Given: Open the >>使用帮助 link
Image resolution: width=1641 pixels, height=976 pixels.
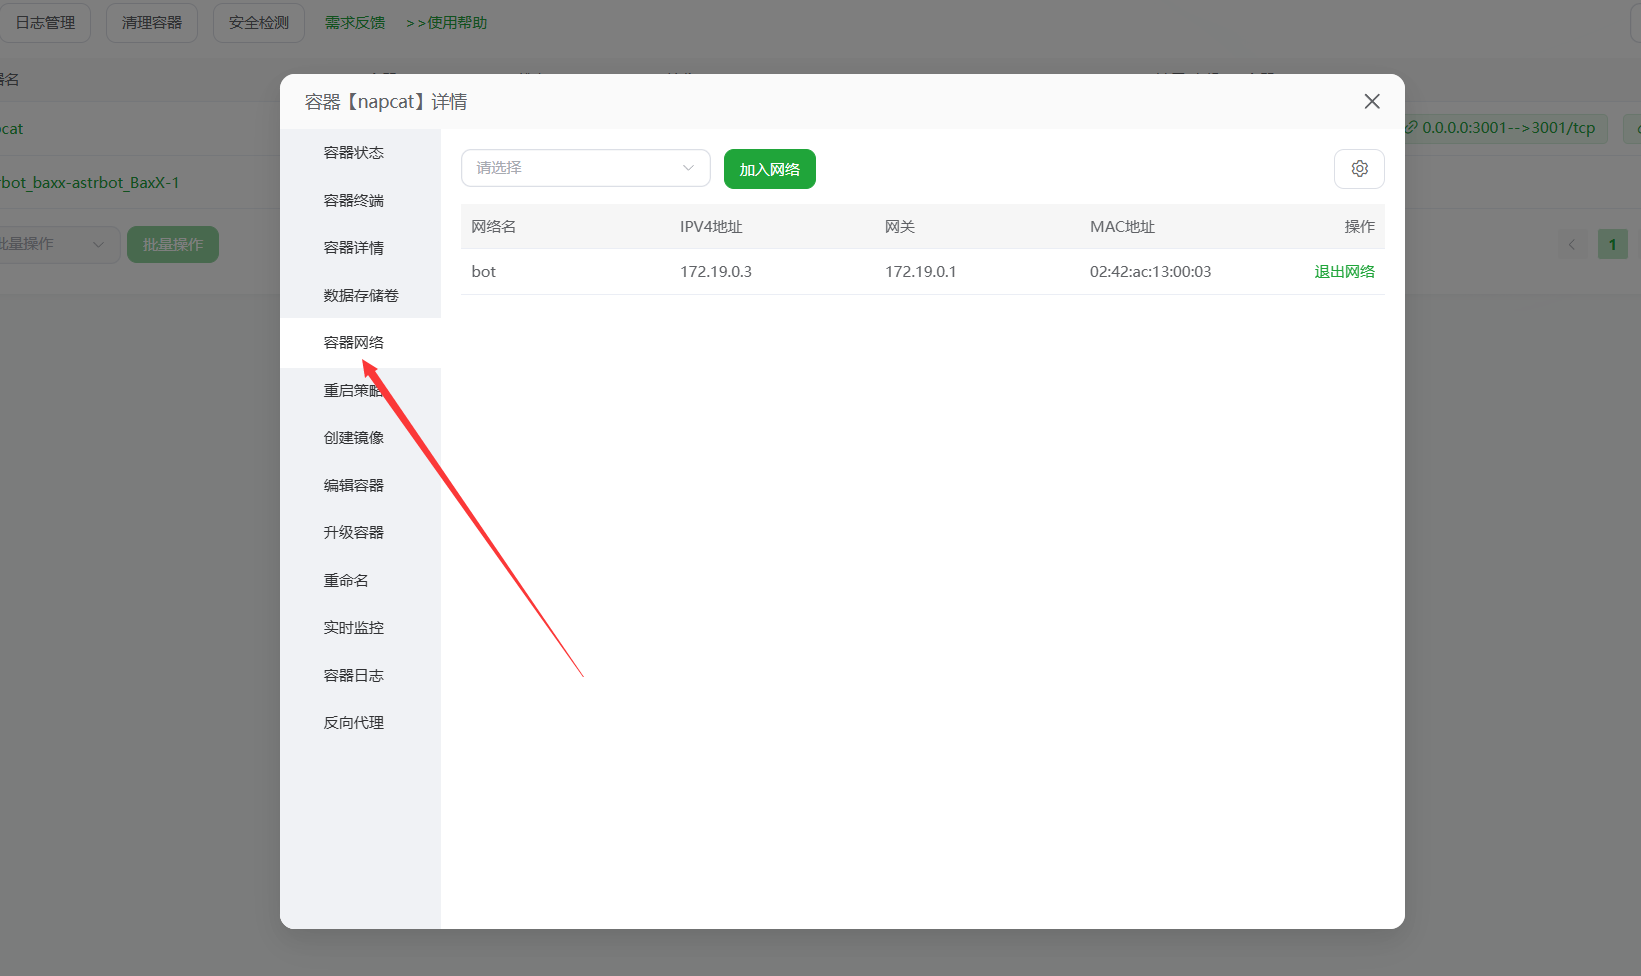Looking at the screenshot, I should tap(446, 23).
